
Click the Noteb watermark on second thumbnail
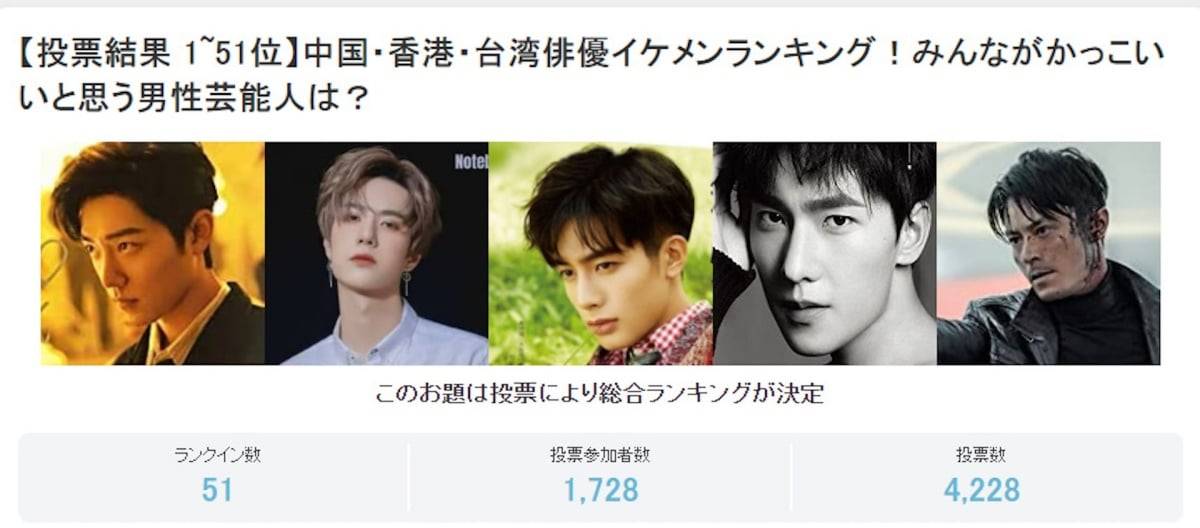point(470,162)
